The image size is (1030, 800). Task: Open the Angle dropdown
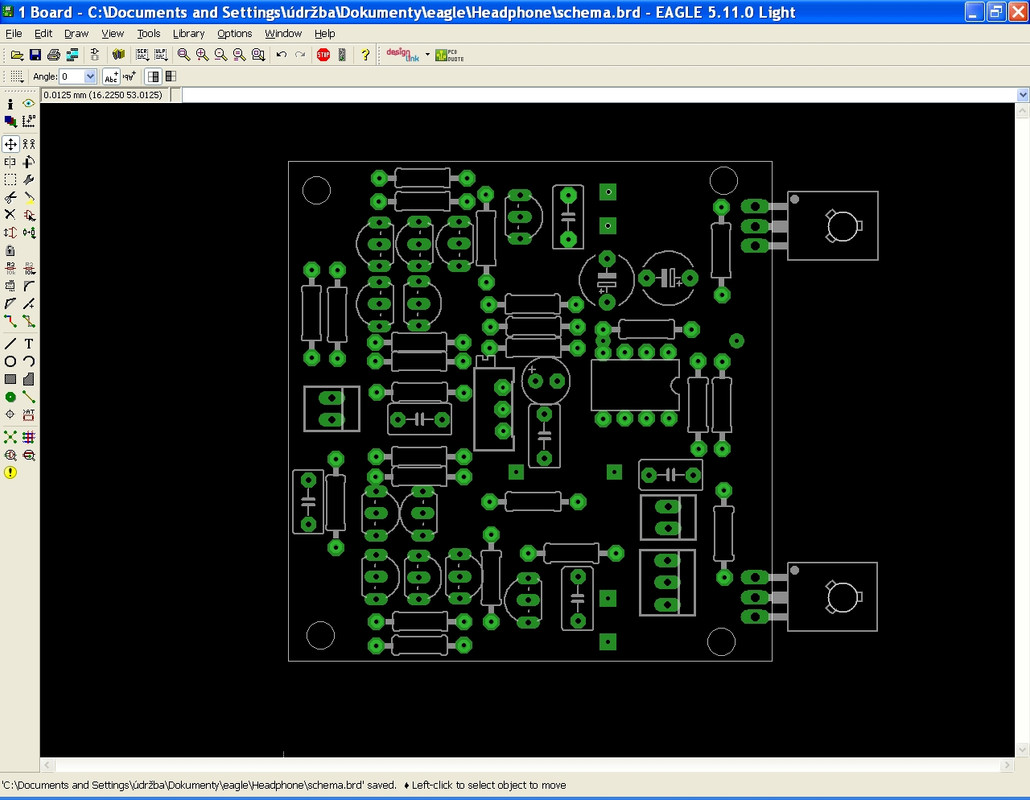90,76
